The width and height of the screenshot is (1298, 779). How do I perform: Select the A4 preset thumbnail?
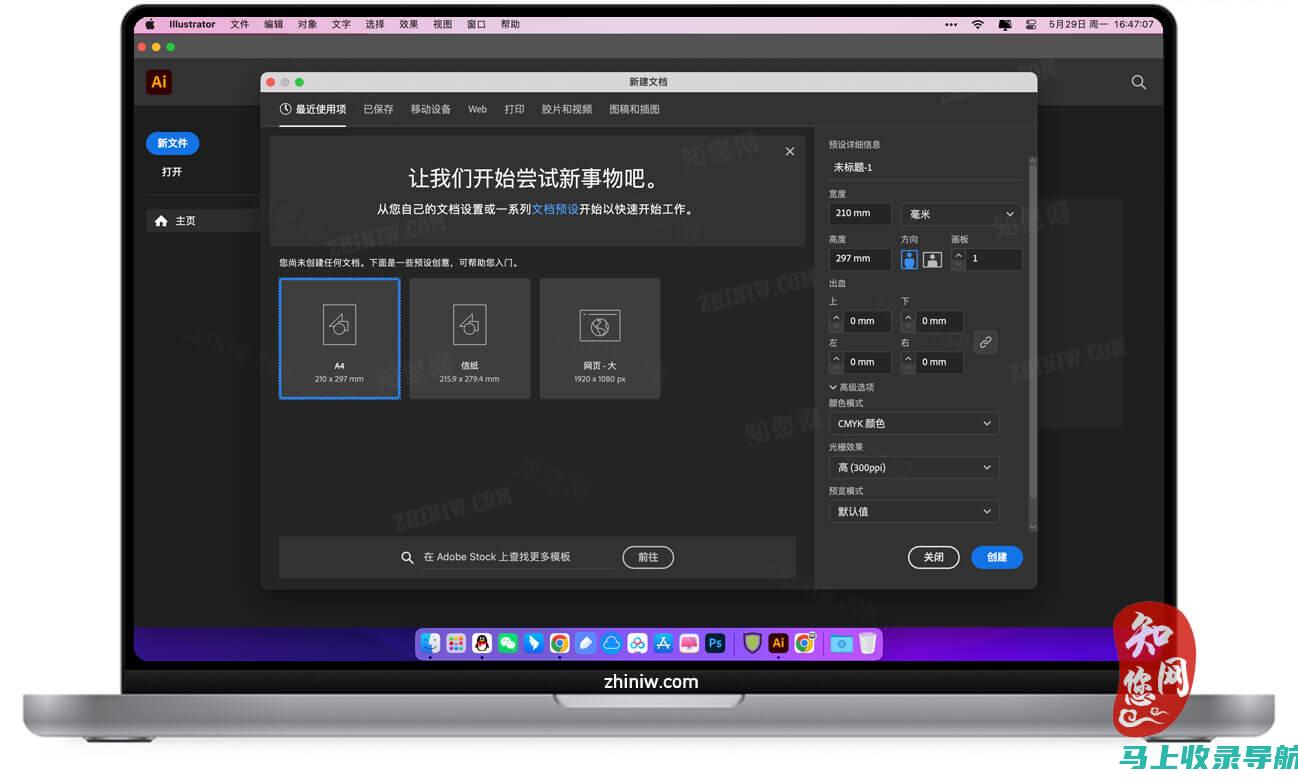pyautogui.click(x=340, y=338)
